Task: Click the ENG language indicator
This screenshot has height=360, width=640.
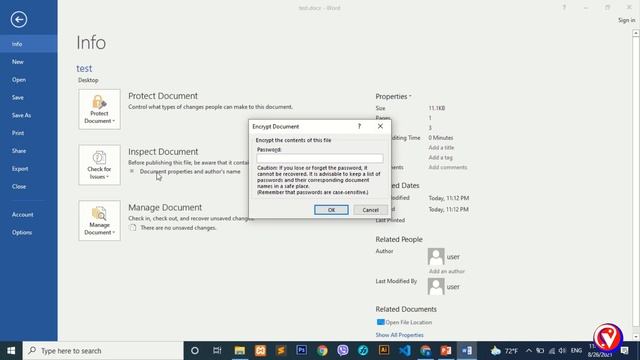Action: (x=576, y=351)
